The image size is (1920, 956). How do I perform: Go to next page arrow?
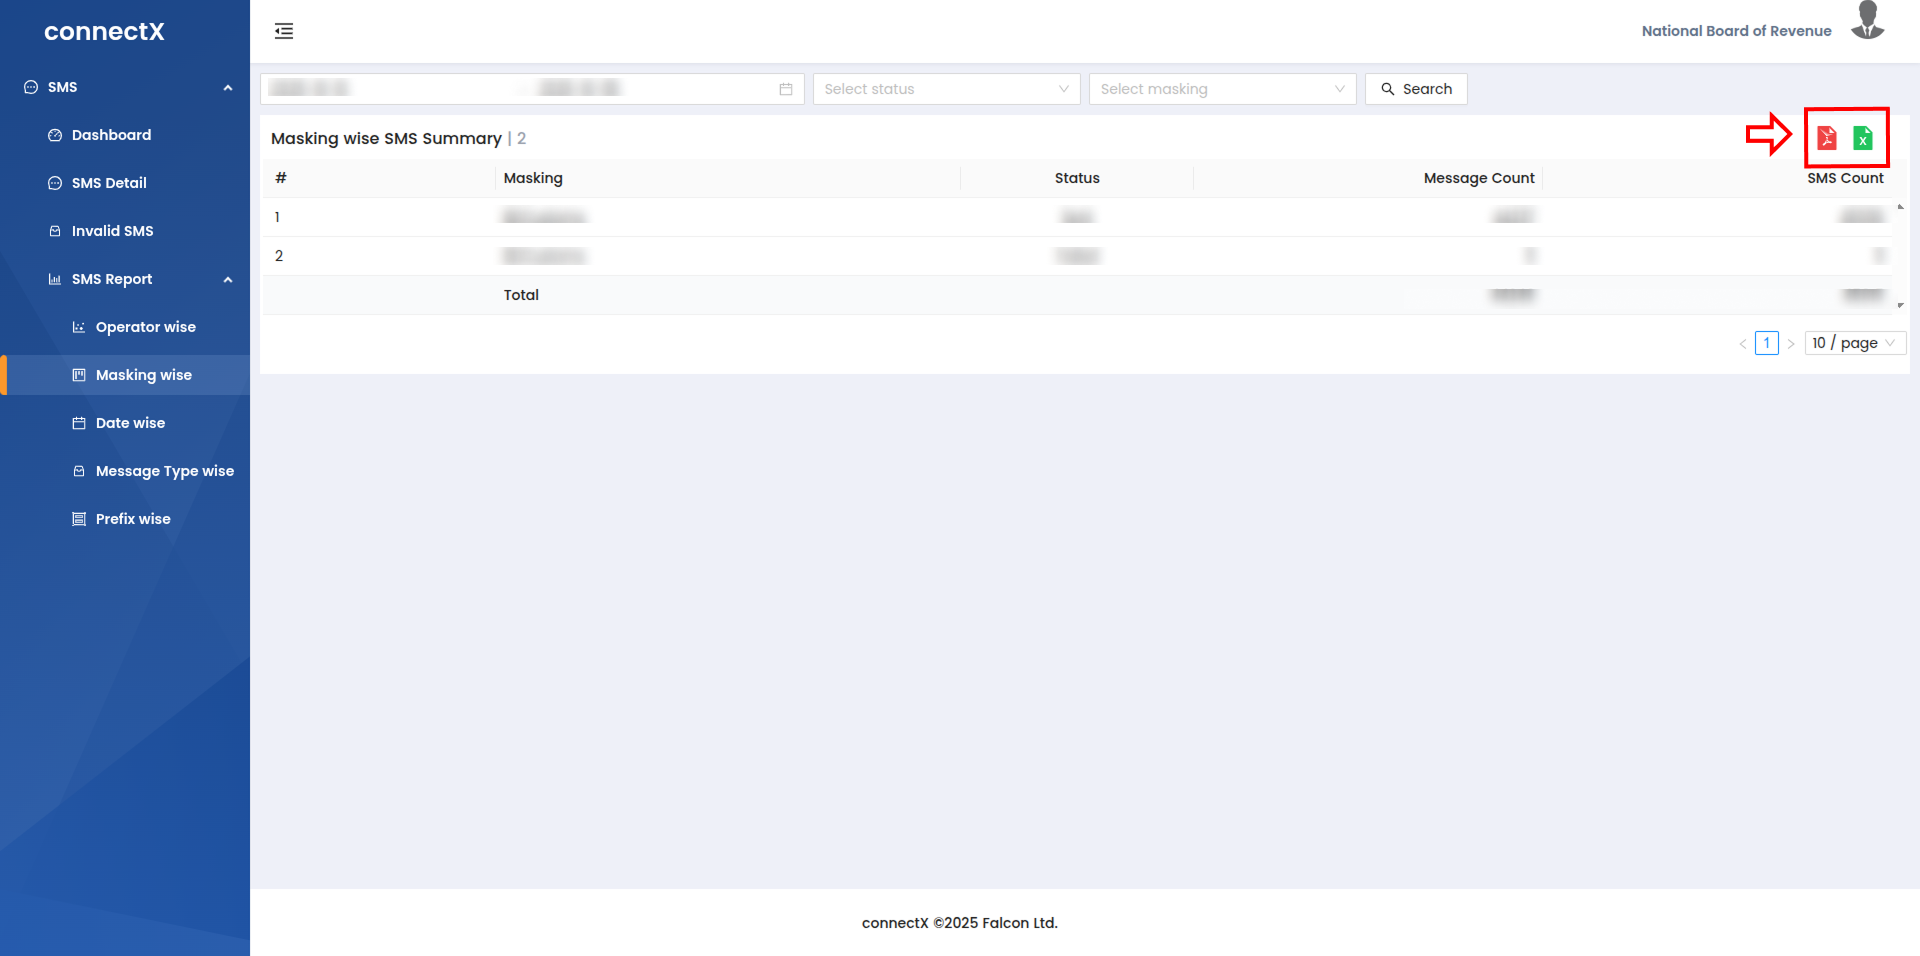1791,343
